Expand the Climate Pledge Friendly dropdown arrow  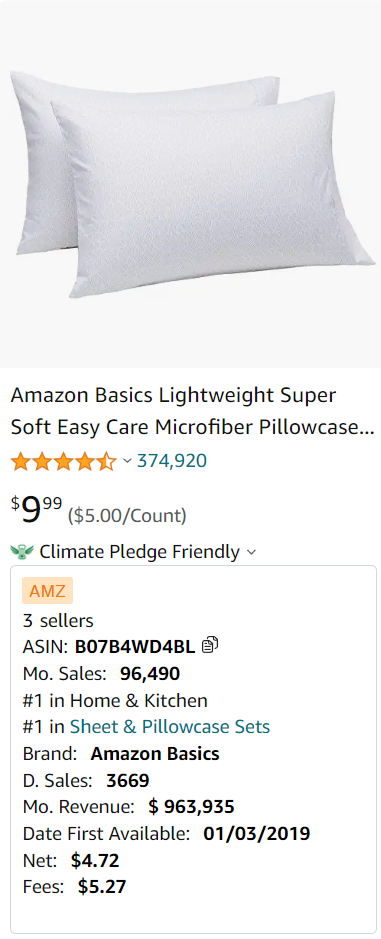pyautogui.click(x=252, y=552)
